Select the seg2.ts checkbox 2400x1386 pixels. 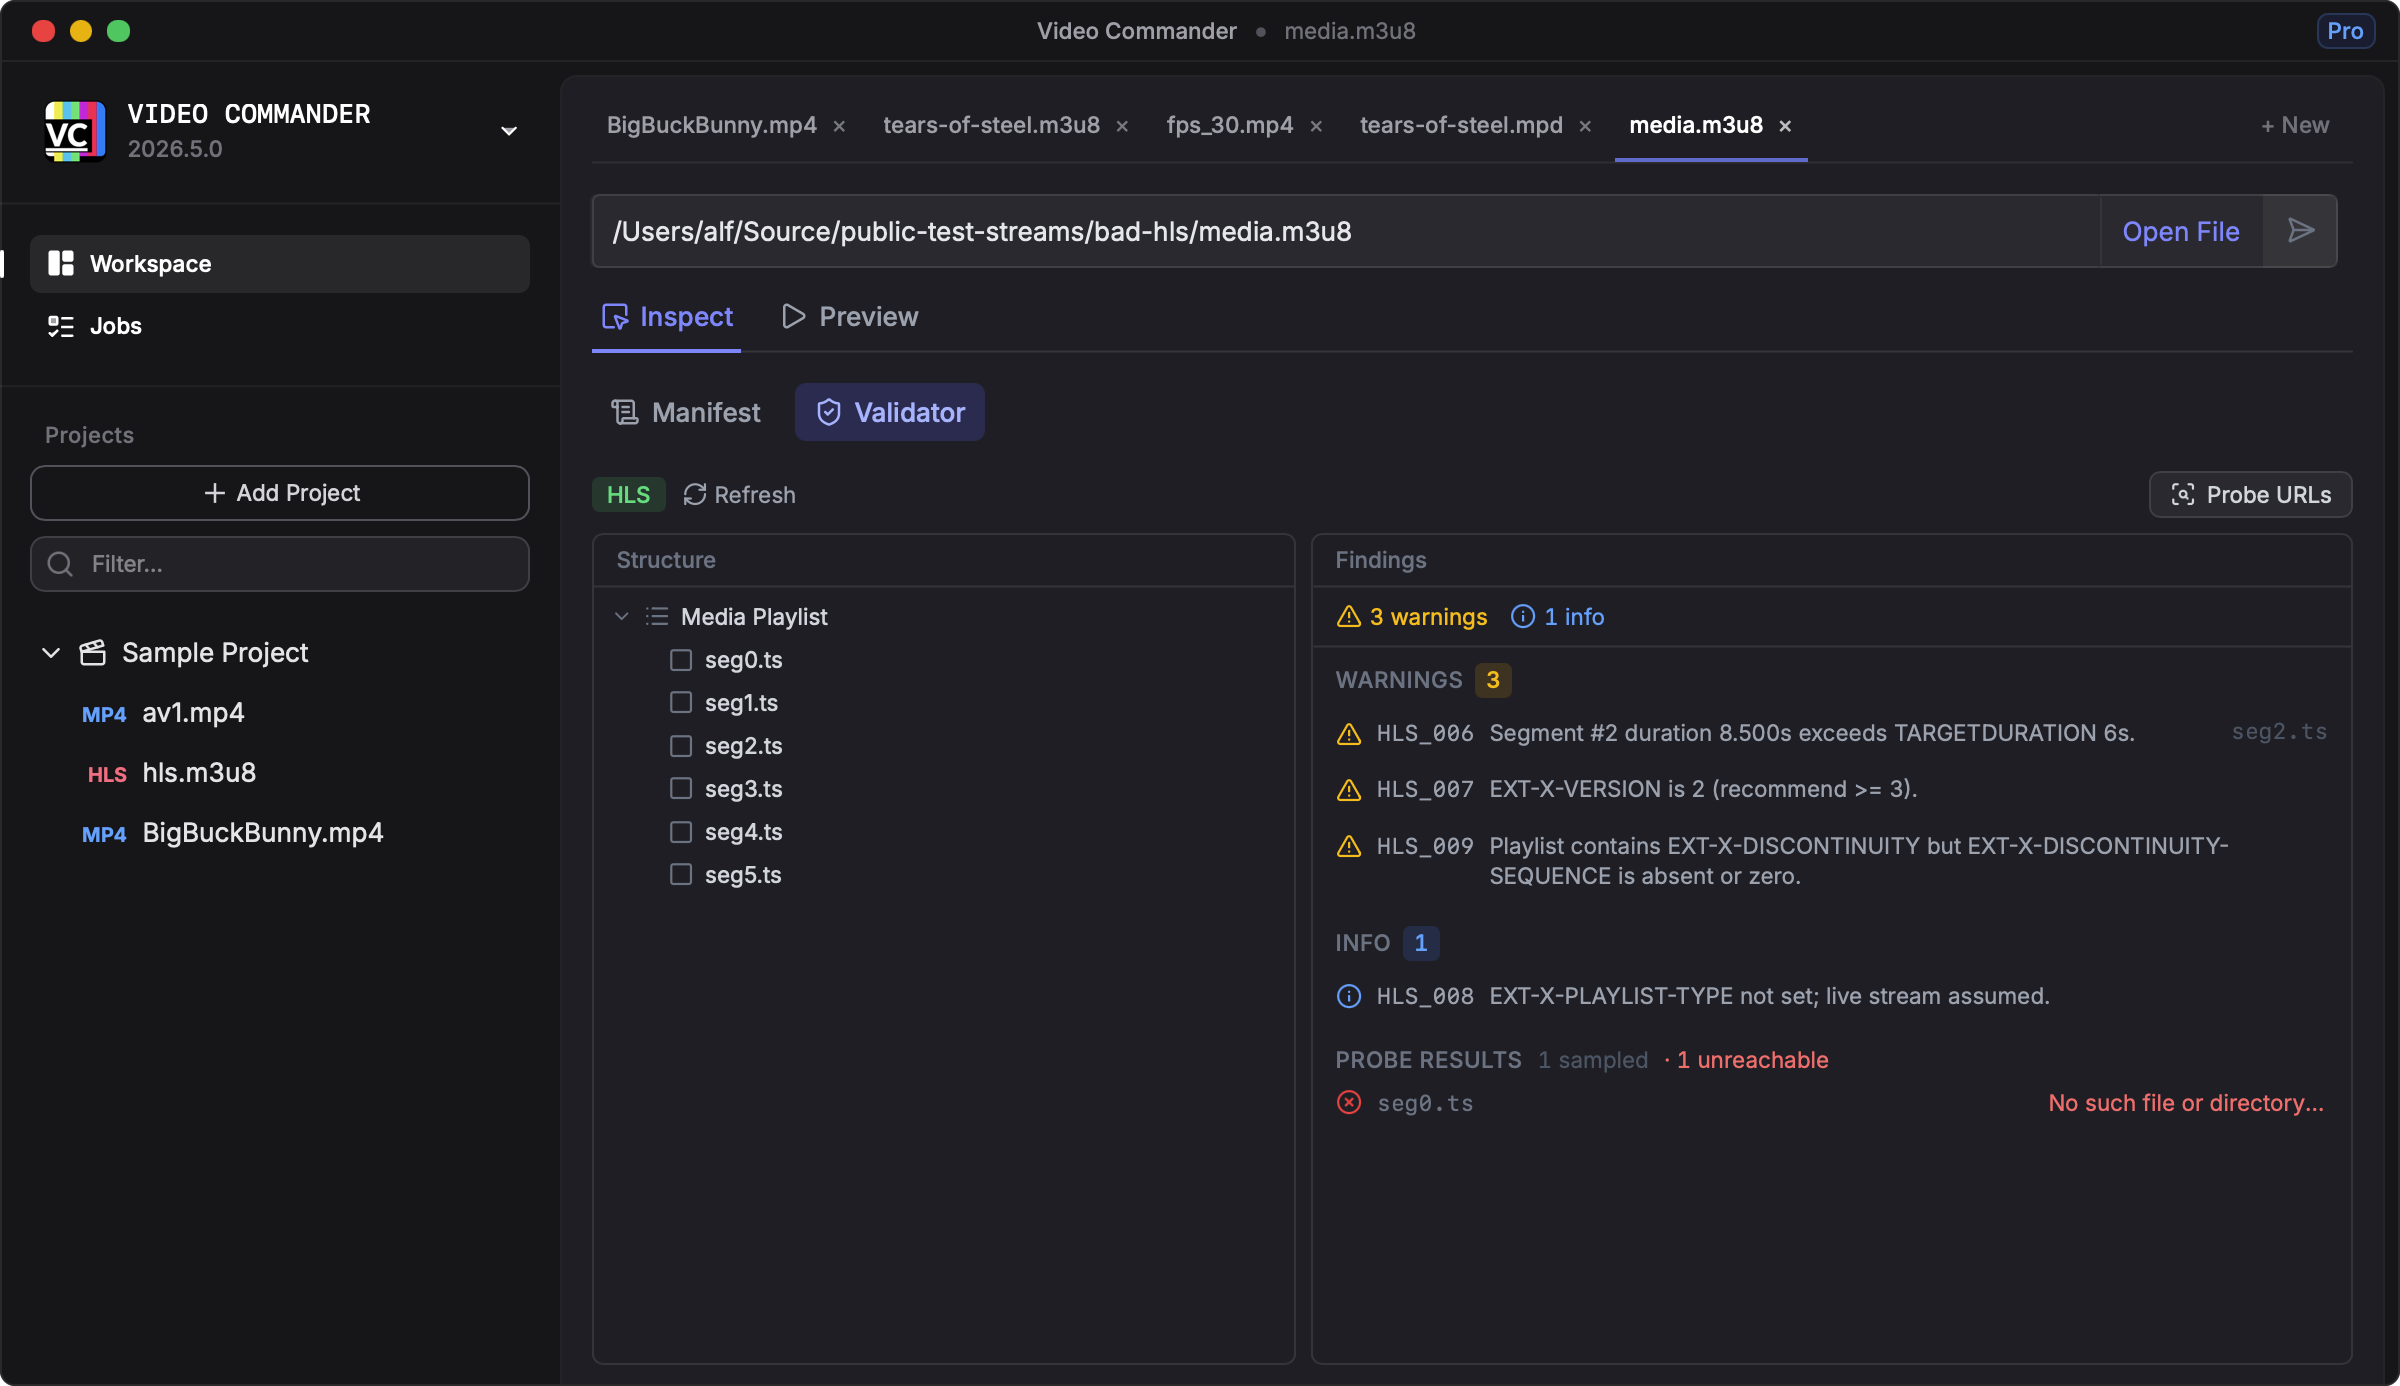pos(681,746)
